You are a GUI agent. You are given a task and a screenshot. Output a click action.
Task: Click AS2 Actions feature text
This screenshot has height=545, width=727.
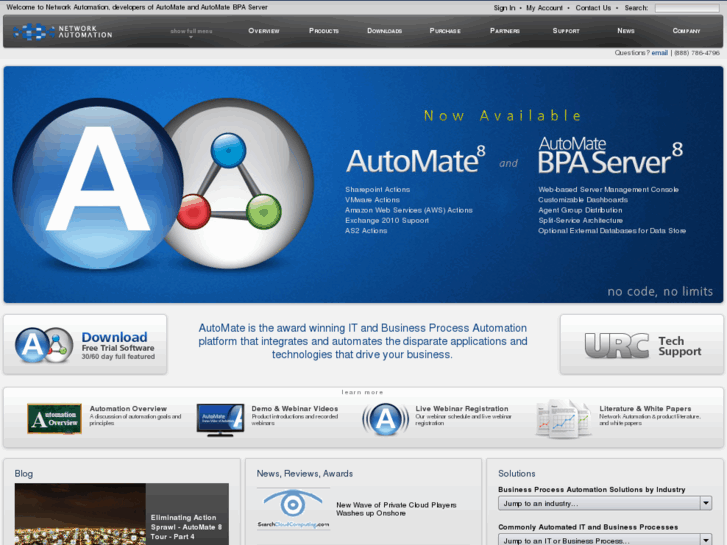[x=366, y=231]
